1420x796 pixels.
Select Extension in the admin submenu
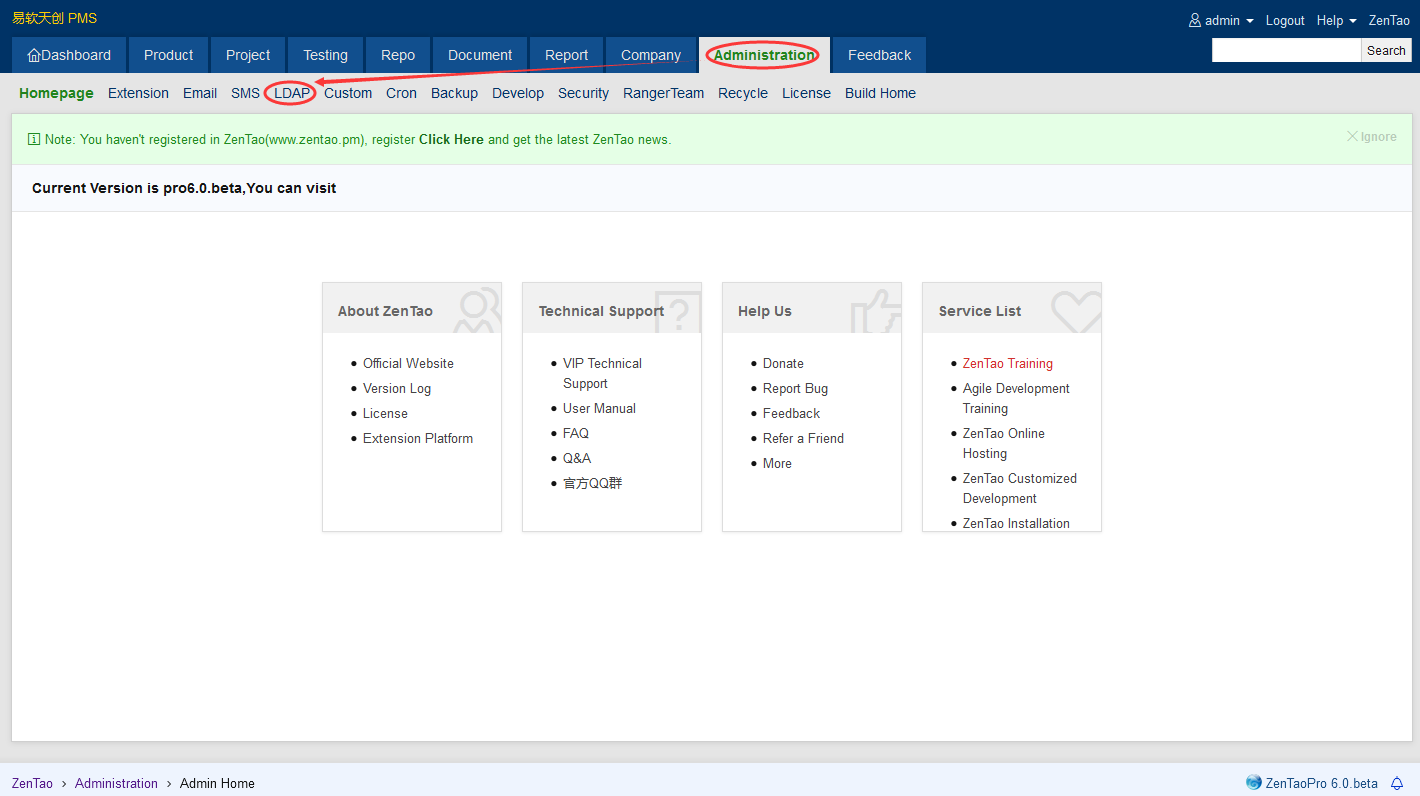tap(138, 93)
